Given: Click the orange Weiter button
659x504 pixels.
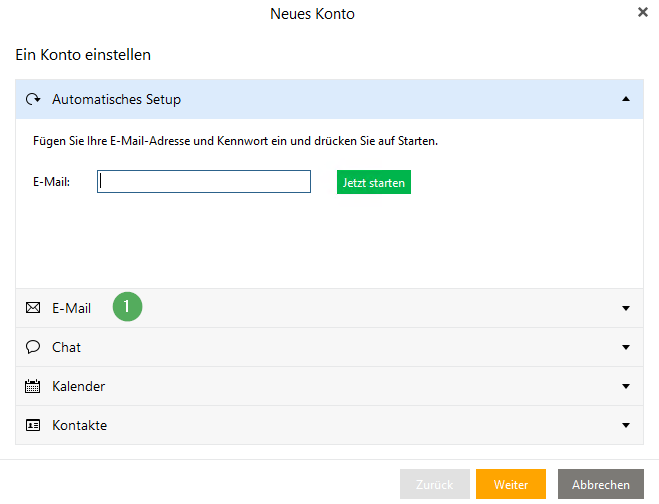Looking at the screenshot, I should [511, 484].
